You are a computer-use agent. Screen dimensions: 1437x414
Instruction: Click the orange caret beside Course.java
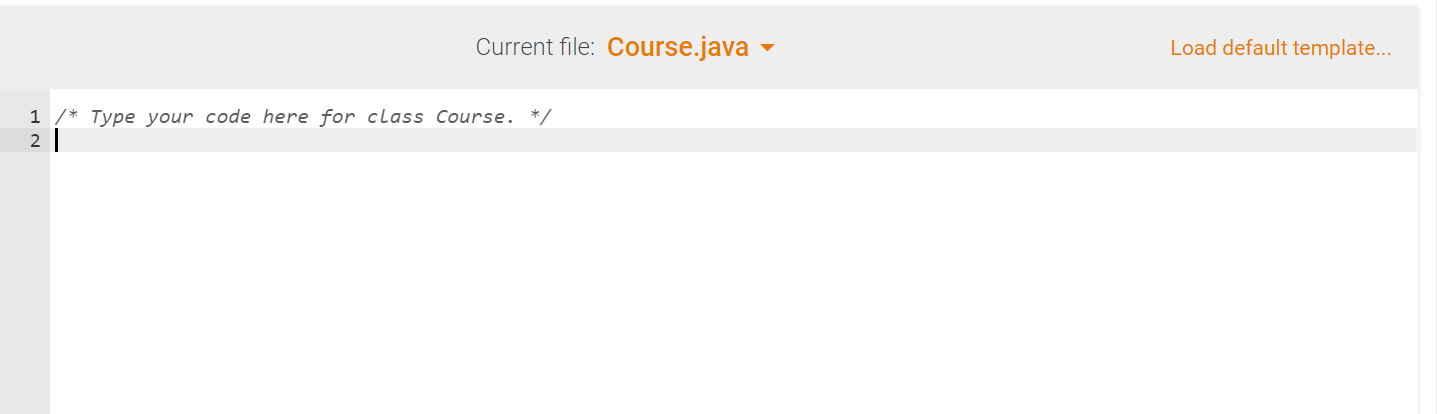point(767,48)
